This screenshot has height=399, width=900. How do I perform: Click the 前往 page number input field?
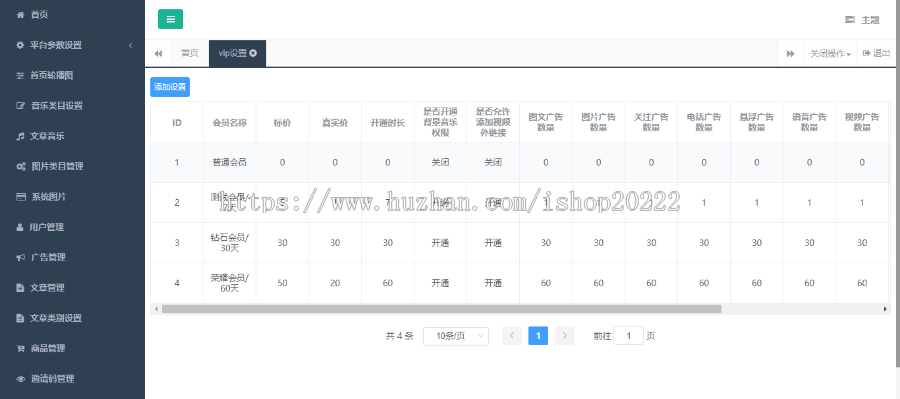click(x=628, y=336)
